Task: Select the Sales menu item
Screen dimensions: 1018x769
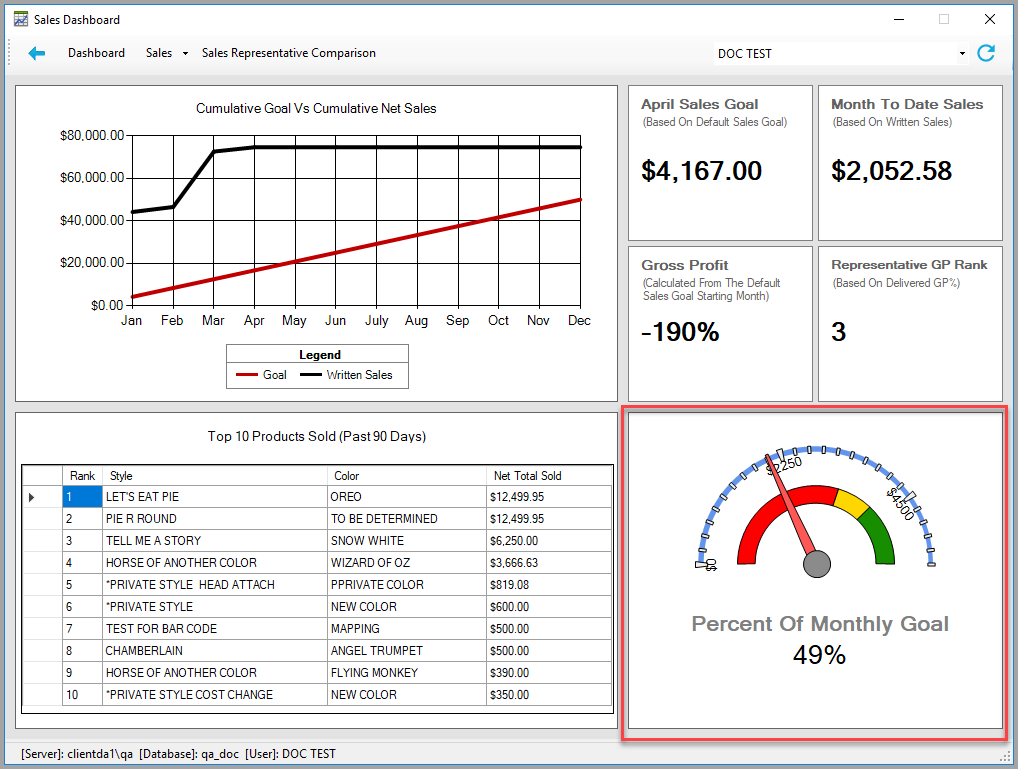Action: 158,53
